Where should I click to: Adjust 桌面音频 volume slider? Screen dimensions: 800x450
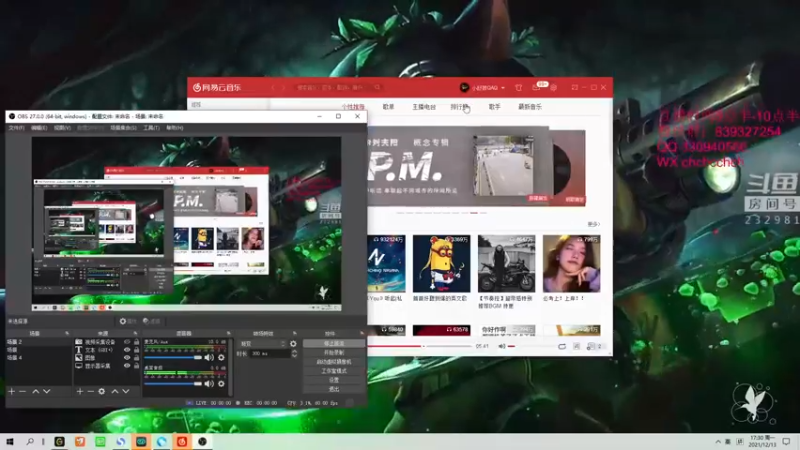(x=173, y=383)
